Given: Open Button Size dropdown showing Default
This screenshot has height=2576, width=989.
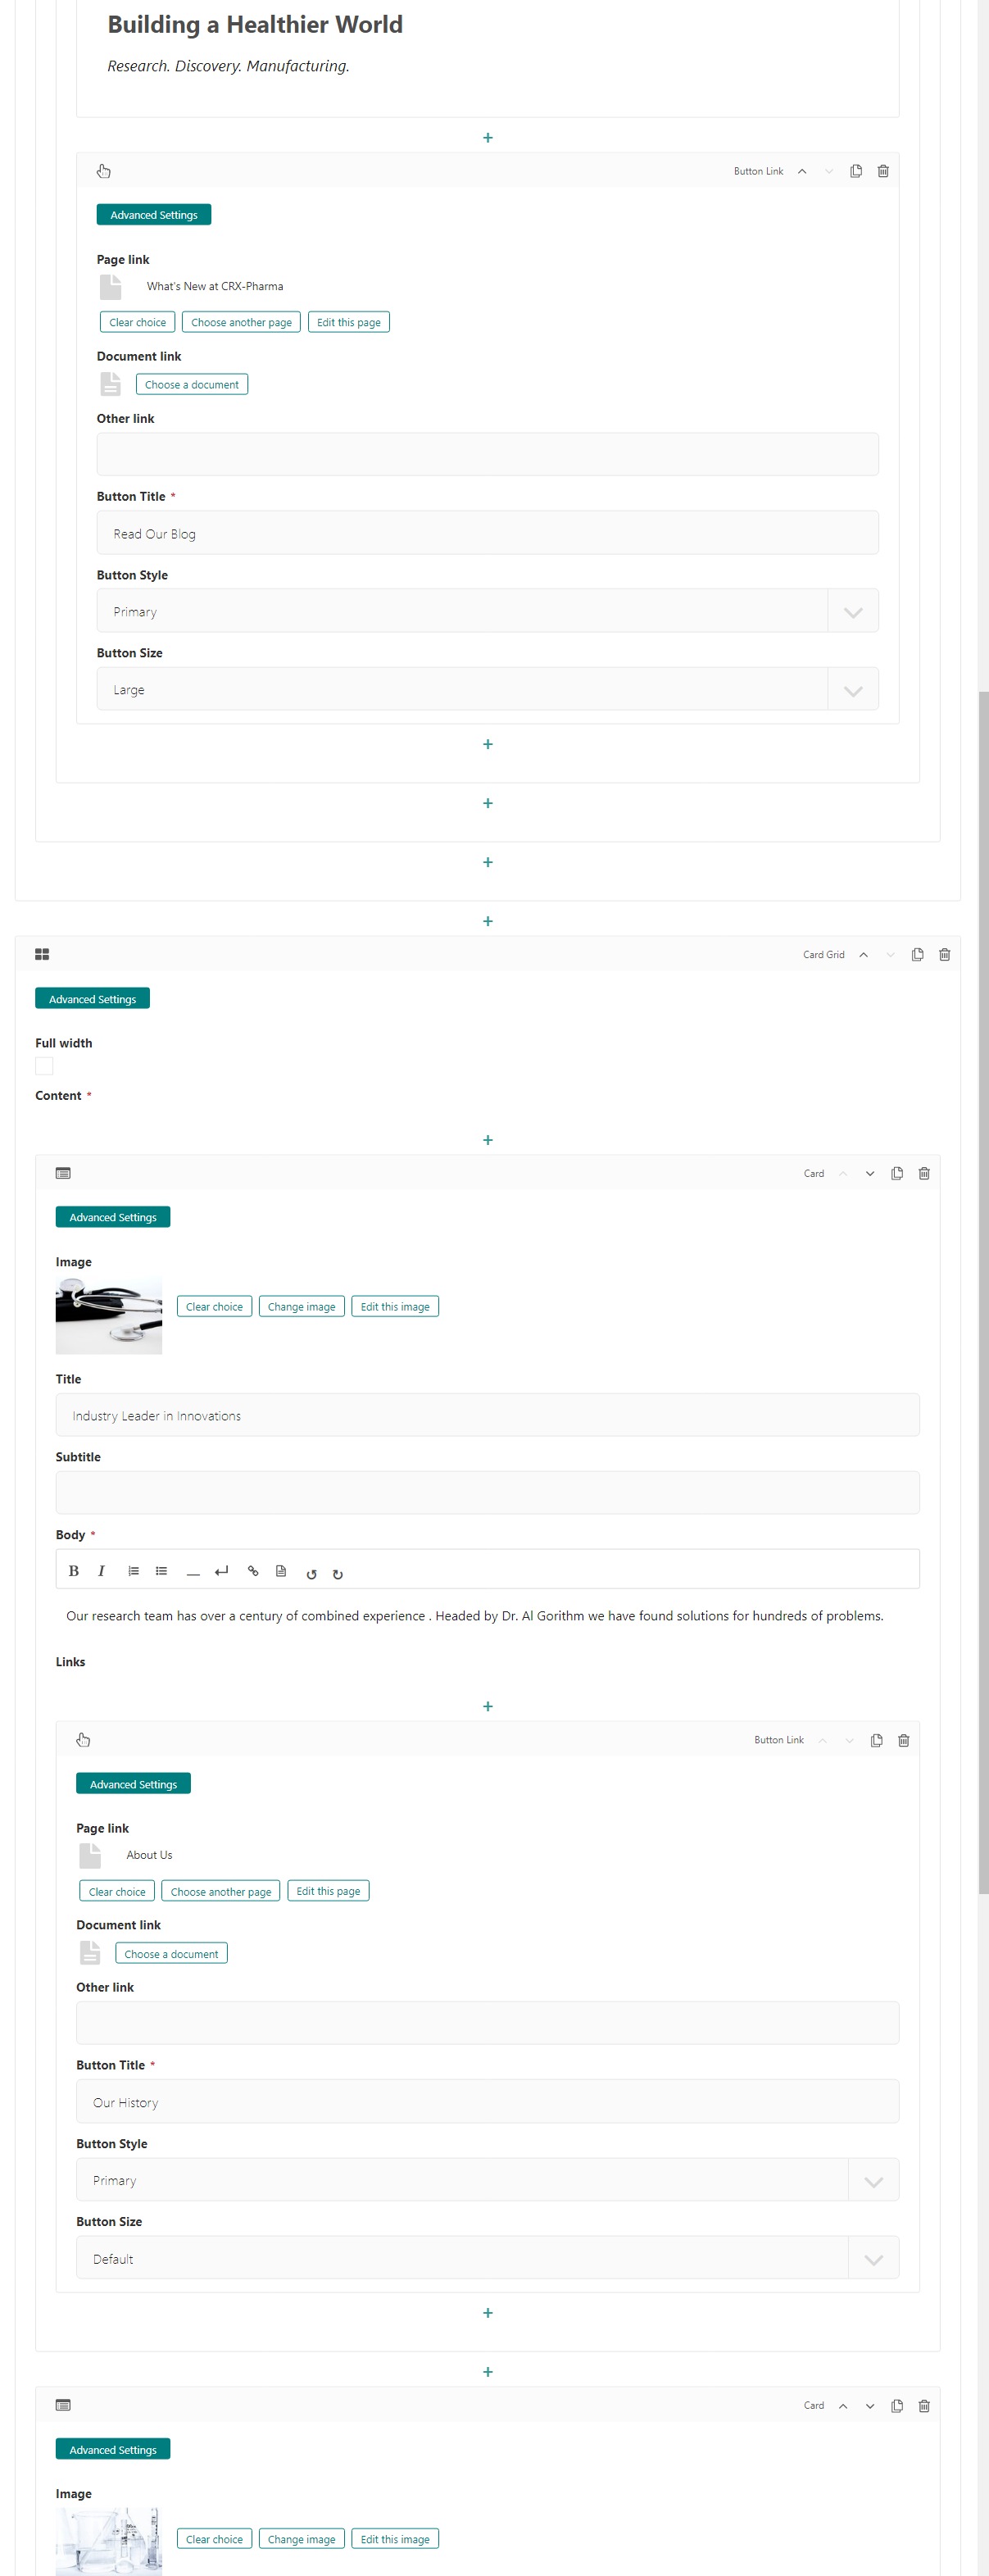Looking at the screenshot, I should (487, 2258).
